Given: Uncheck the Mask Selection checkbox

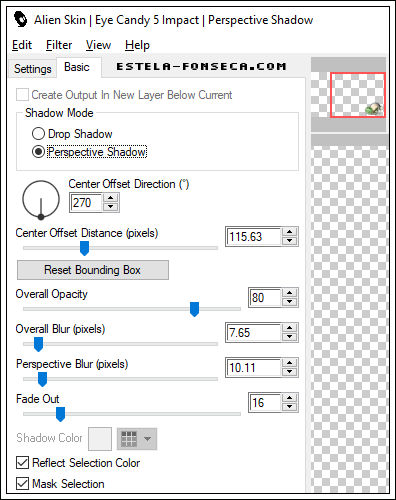Looking at the screenshot, I should pyautogui.click(x=22, y=484).
